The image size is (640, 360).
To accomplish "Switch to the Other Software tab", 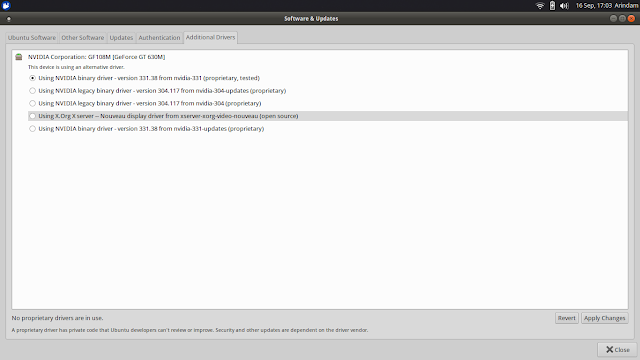I will [x=83, y=38].
